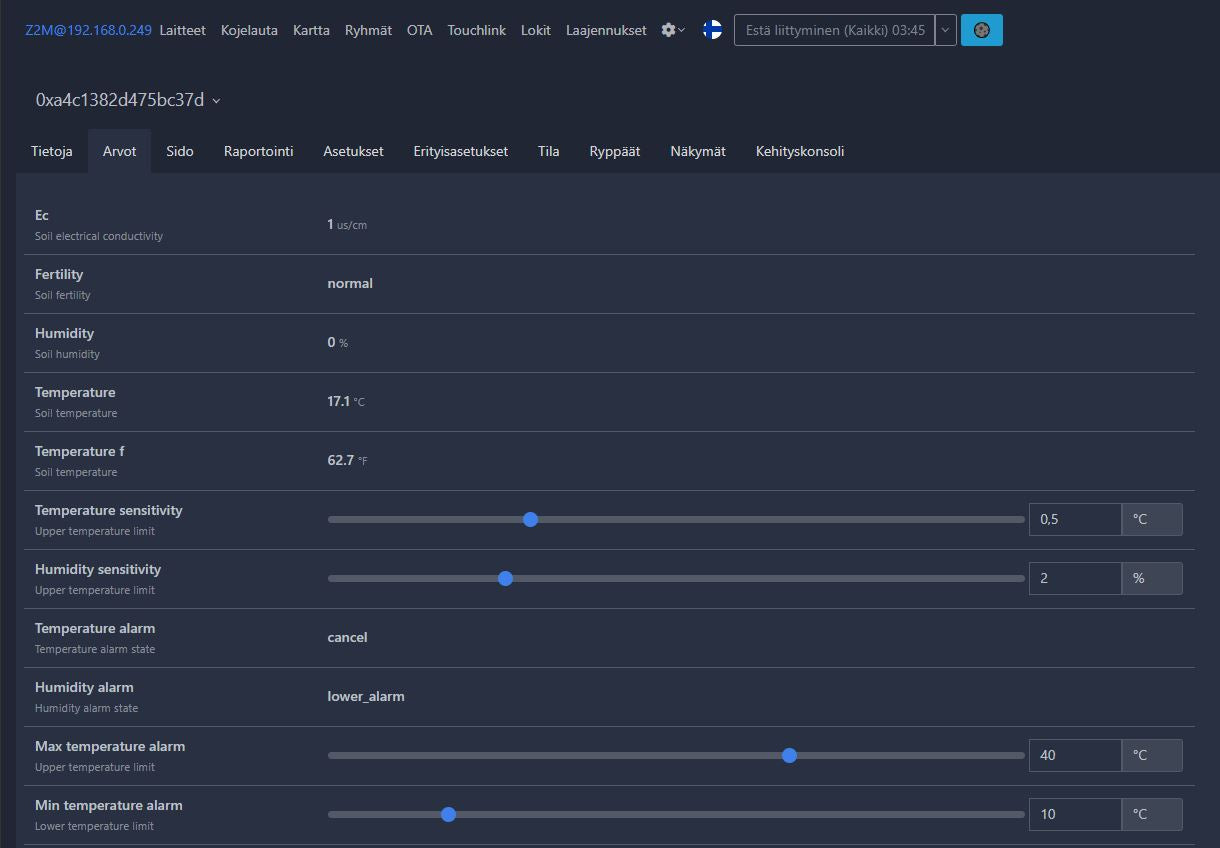1220x848 pixels.
Task: Expand the permit join dropdown arrow
Action: click(946, 30)
